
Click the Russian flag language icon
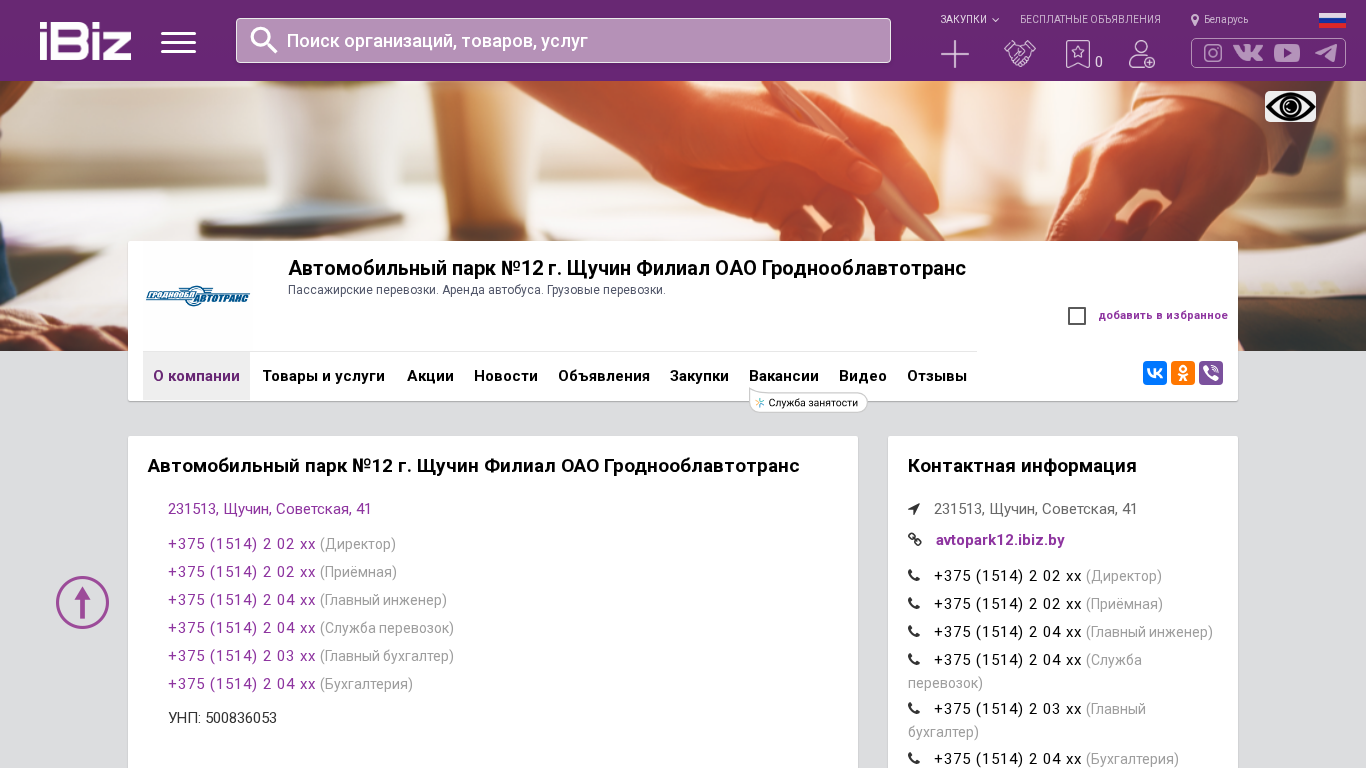click(x=1332, y=20)
